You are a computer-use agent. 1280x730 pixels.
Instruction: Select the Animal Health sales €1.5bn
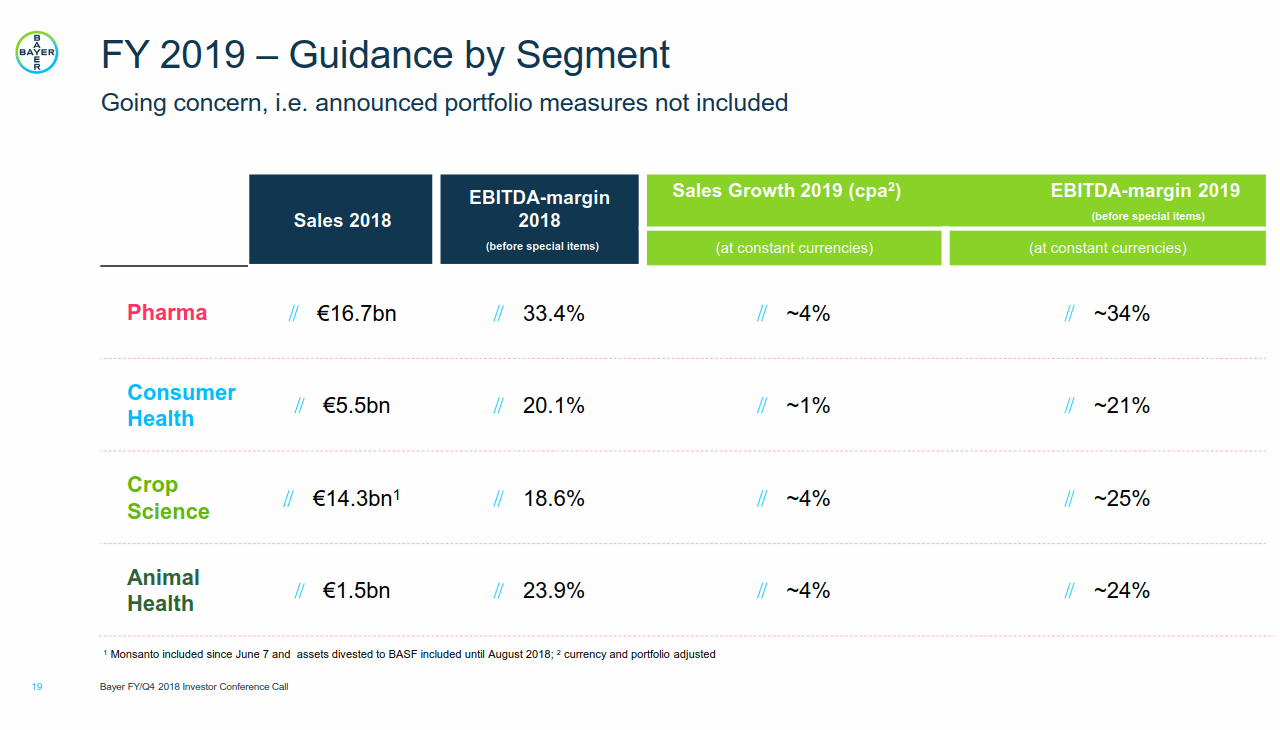coord(356,591)
